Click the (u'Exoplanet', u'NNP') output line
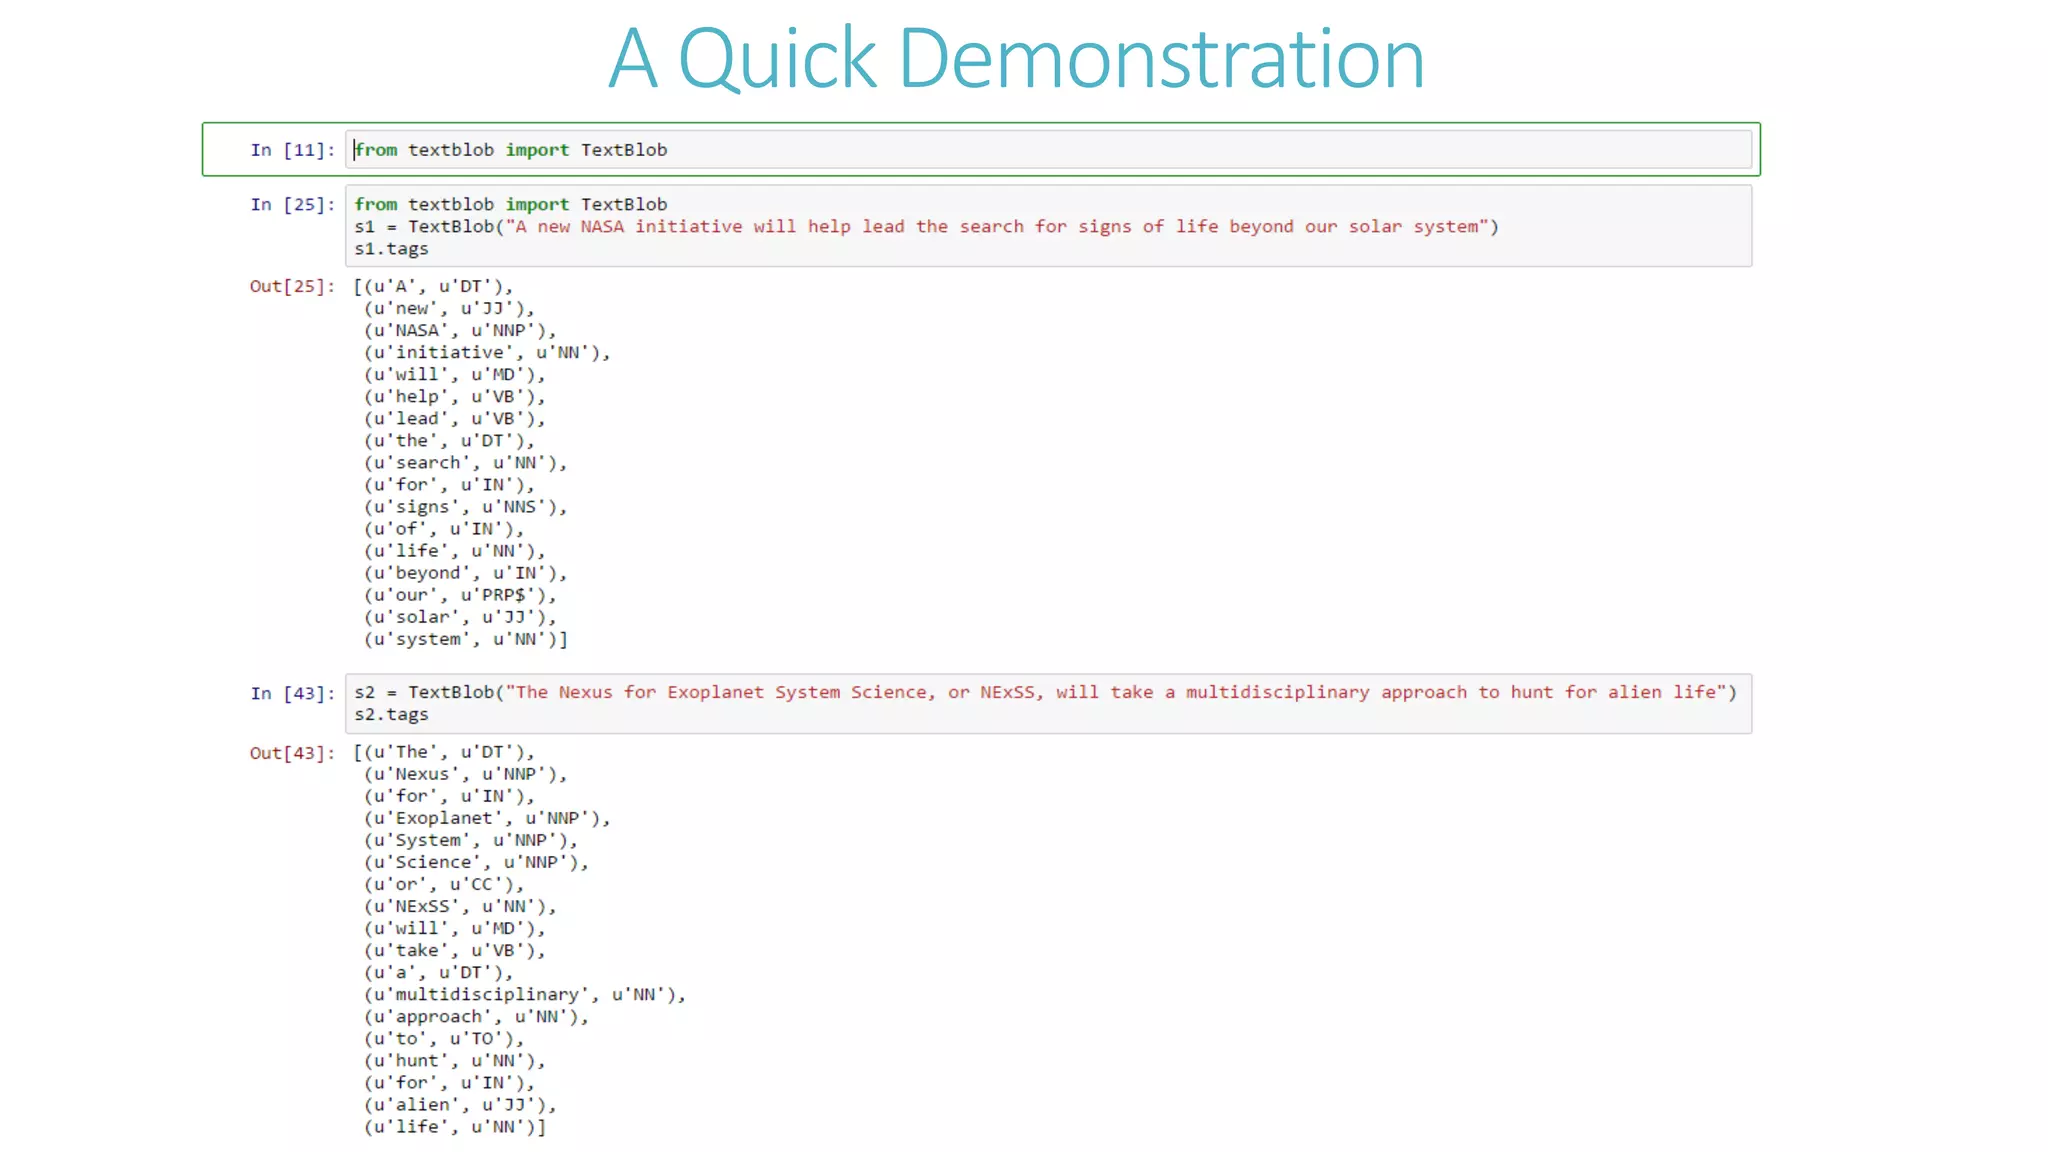2048x1152 pixels. coord(486,818)
